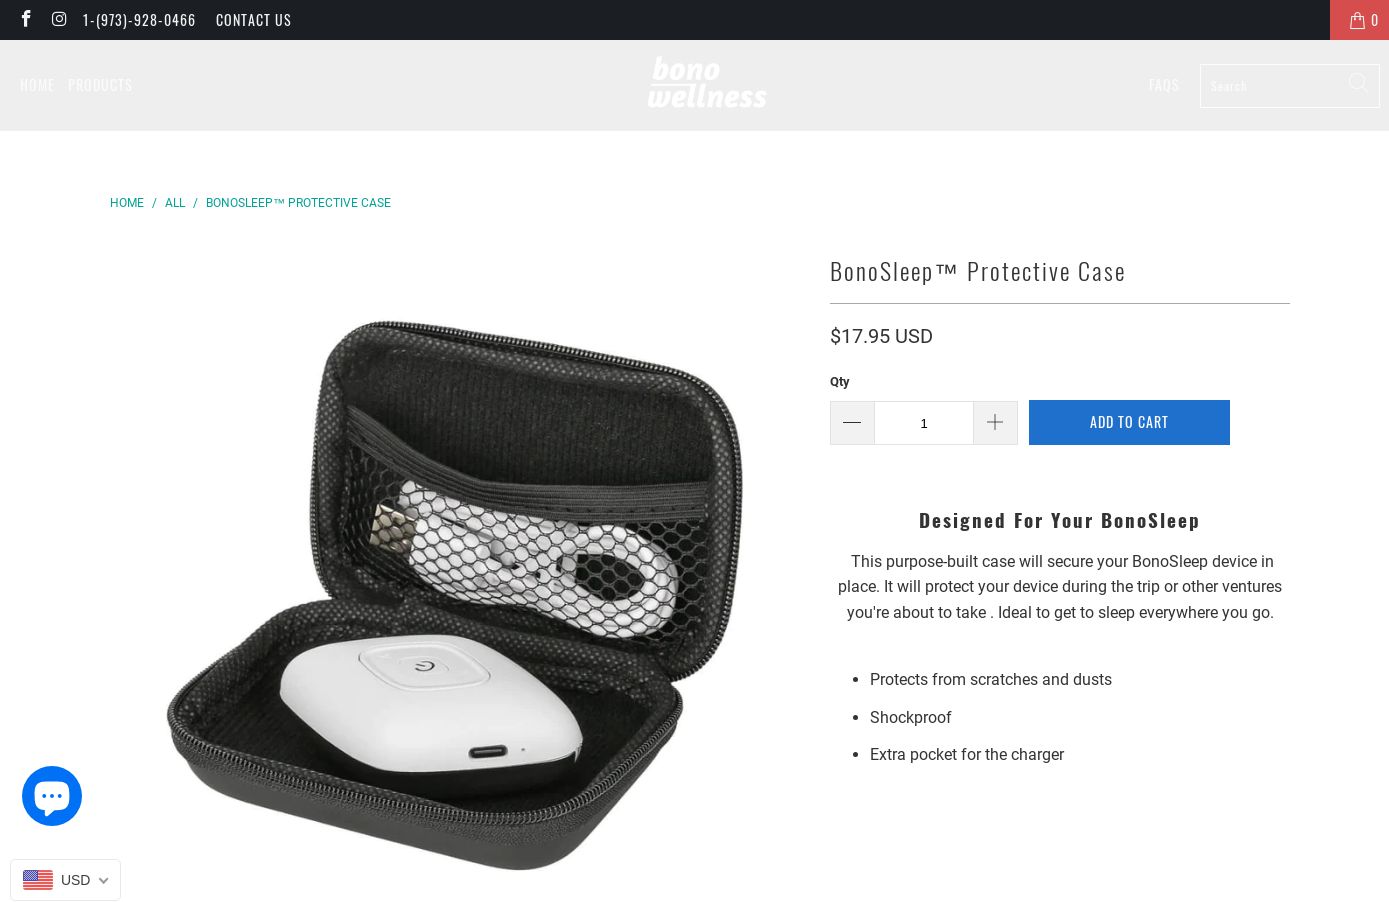
Task: Click the US flag currency icon
Action: (x=38, y=880)
